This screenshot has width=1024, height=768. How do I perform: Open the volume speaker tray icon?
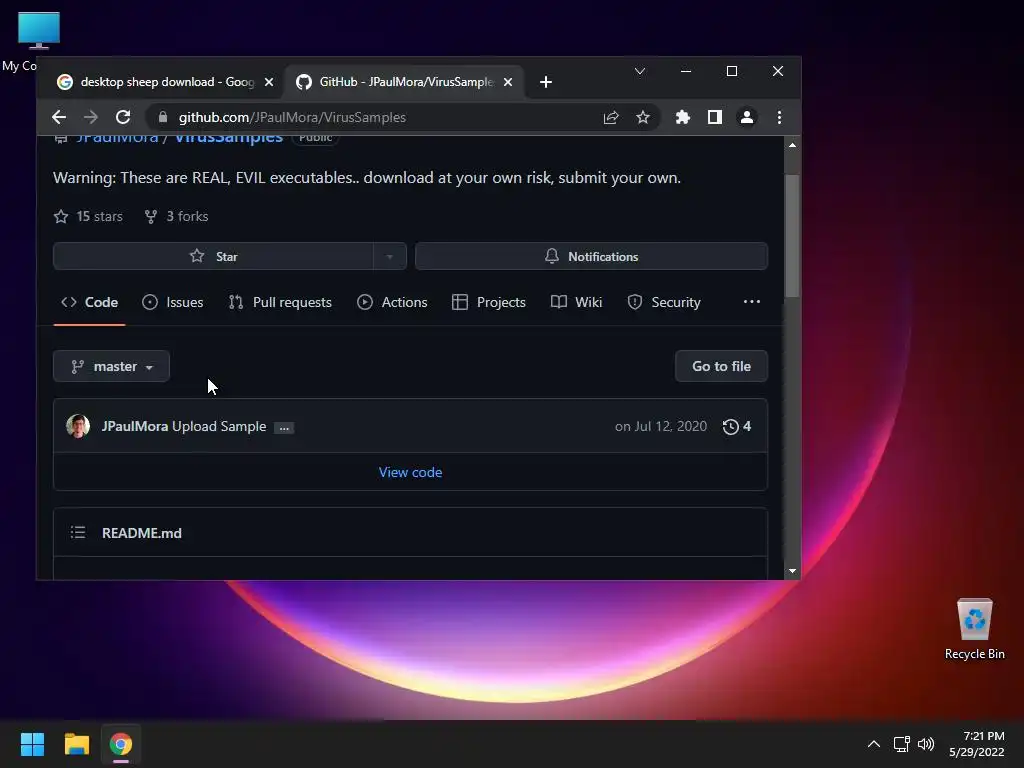pyautogui.click(x=926, y=744)
